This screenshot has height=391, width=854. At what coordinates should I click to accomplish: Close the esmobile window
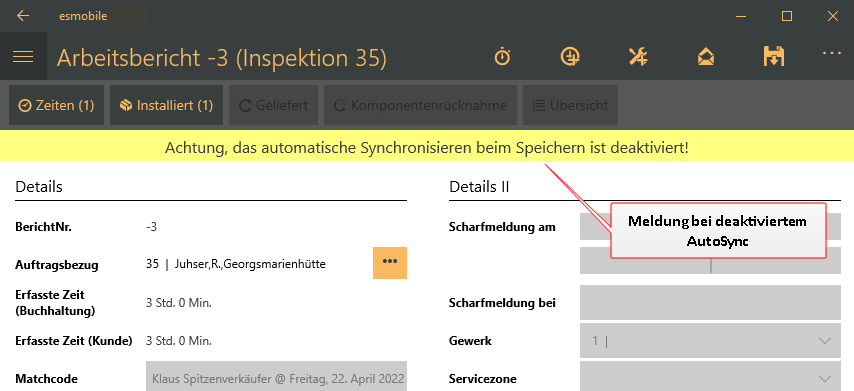point(832,16)
